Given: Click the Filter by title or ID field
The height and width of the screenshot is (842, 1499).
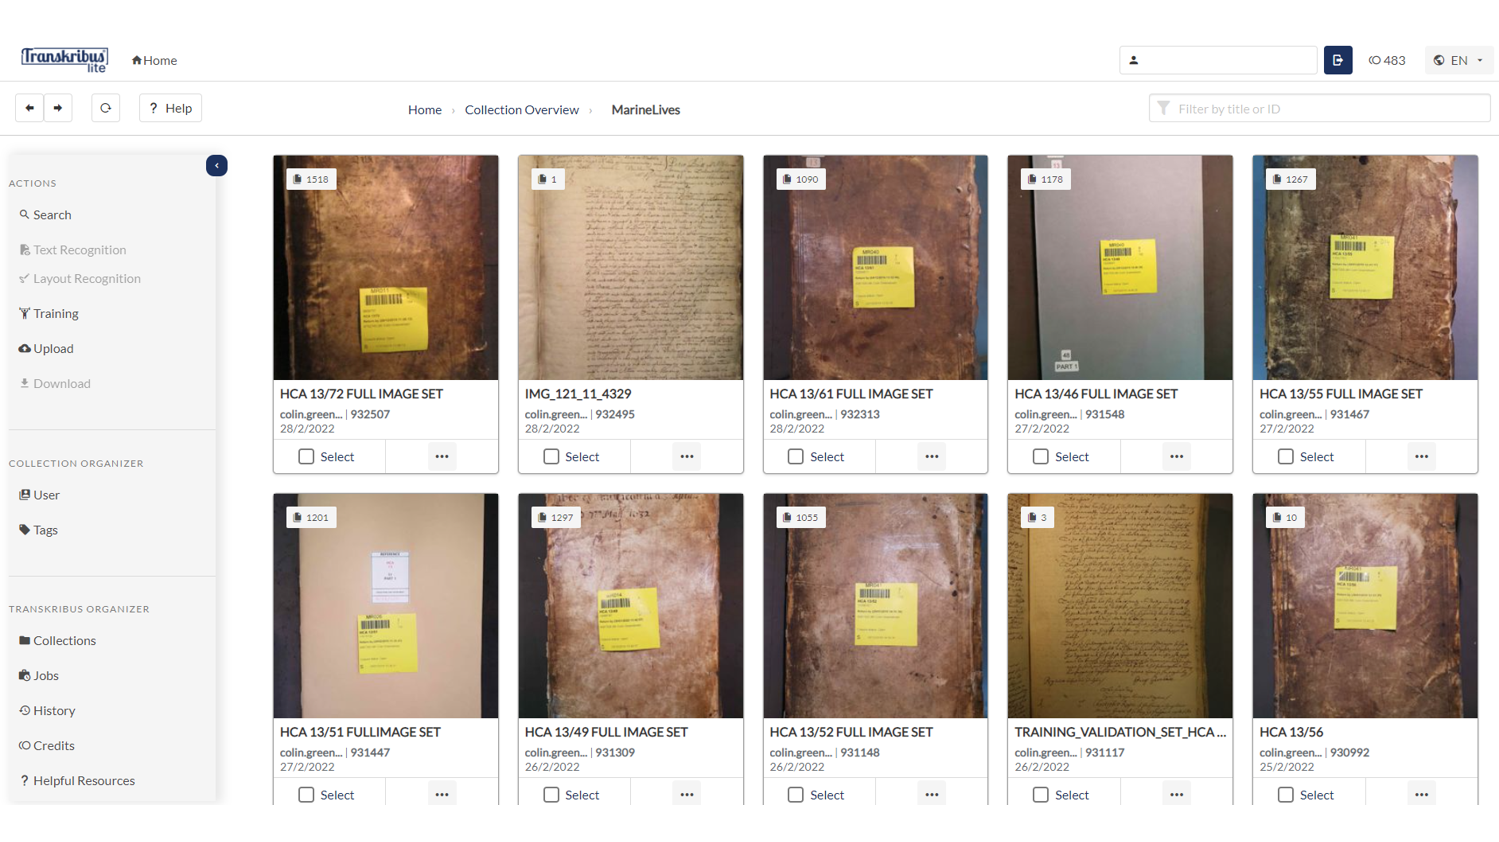Looking at the screenshot, I should point(1319,108).
